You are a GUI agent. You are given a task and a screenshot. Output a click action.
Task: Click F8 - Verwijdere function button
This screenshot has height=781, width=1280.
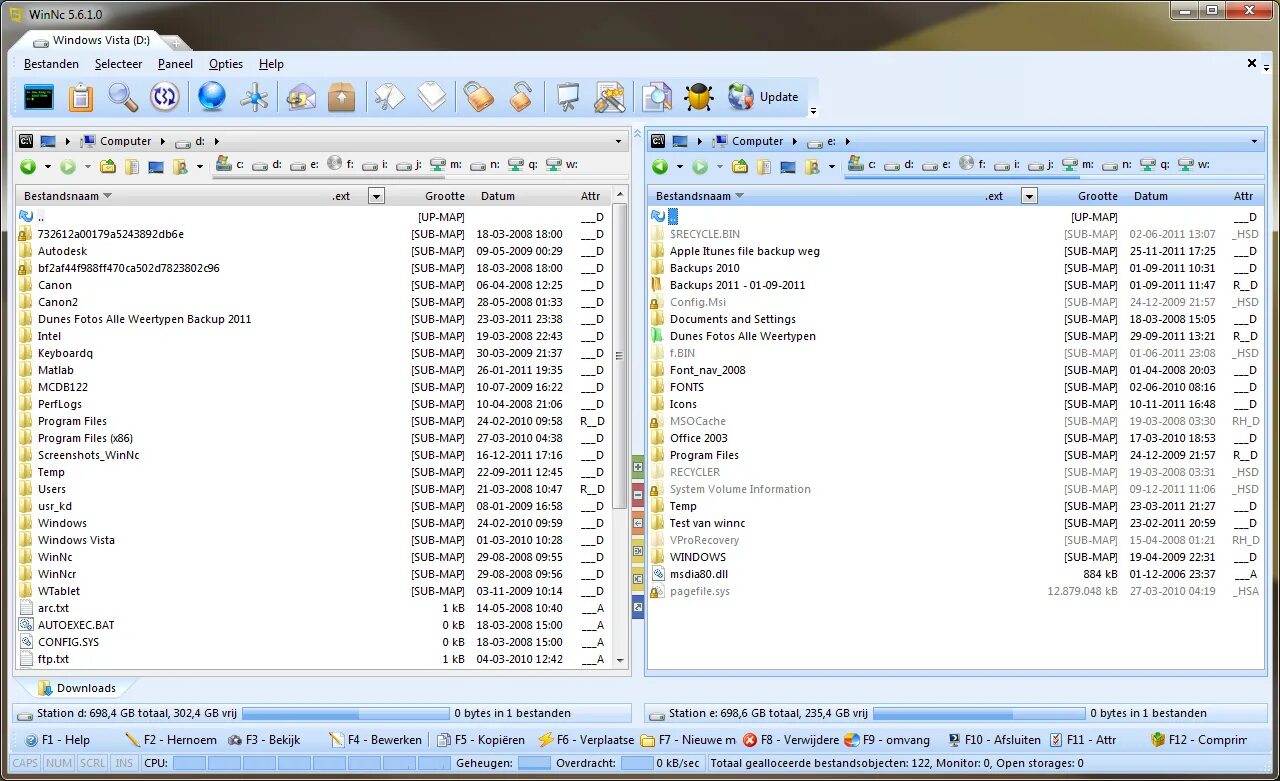(x=790, y=740)
